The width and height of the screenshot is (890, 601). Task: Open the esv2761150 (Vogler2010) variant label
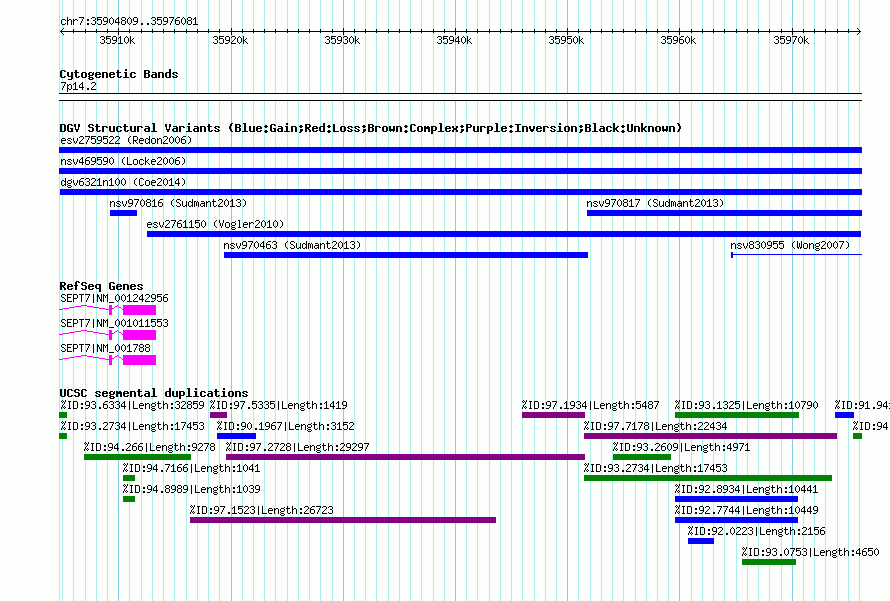215,224
